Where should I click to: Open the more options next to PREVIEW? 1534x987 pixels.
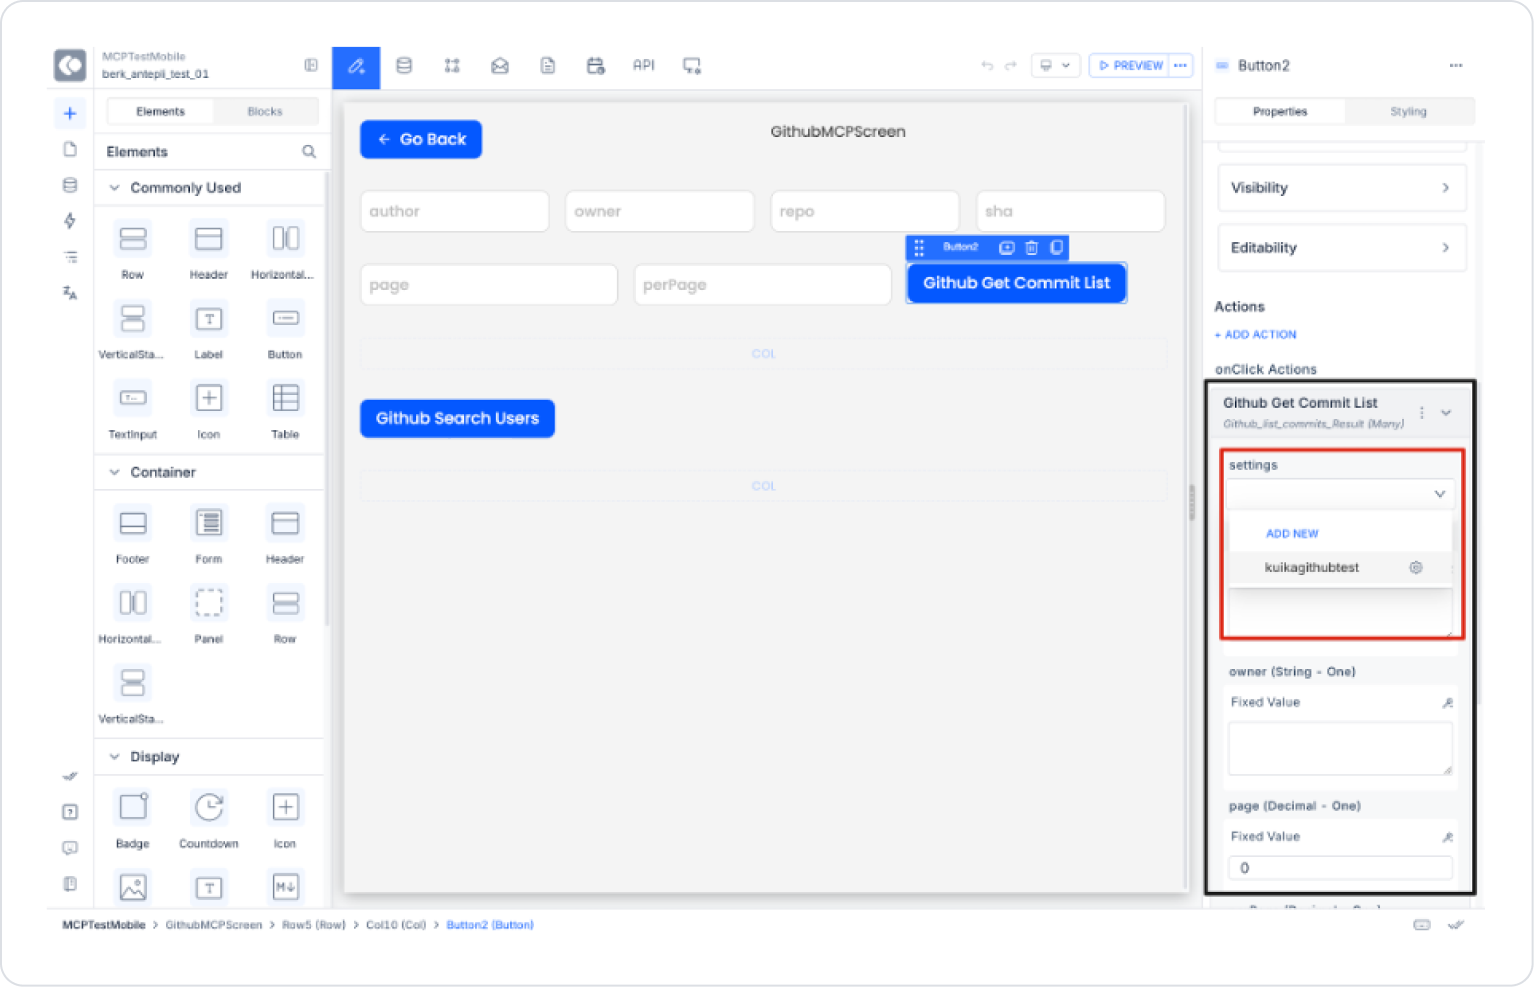tap(1181, 66)
